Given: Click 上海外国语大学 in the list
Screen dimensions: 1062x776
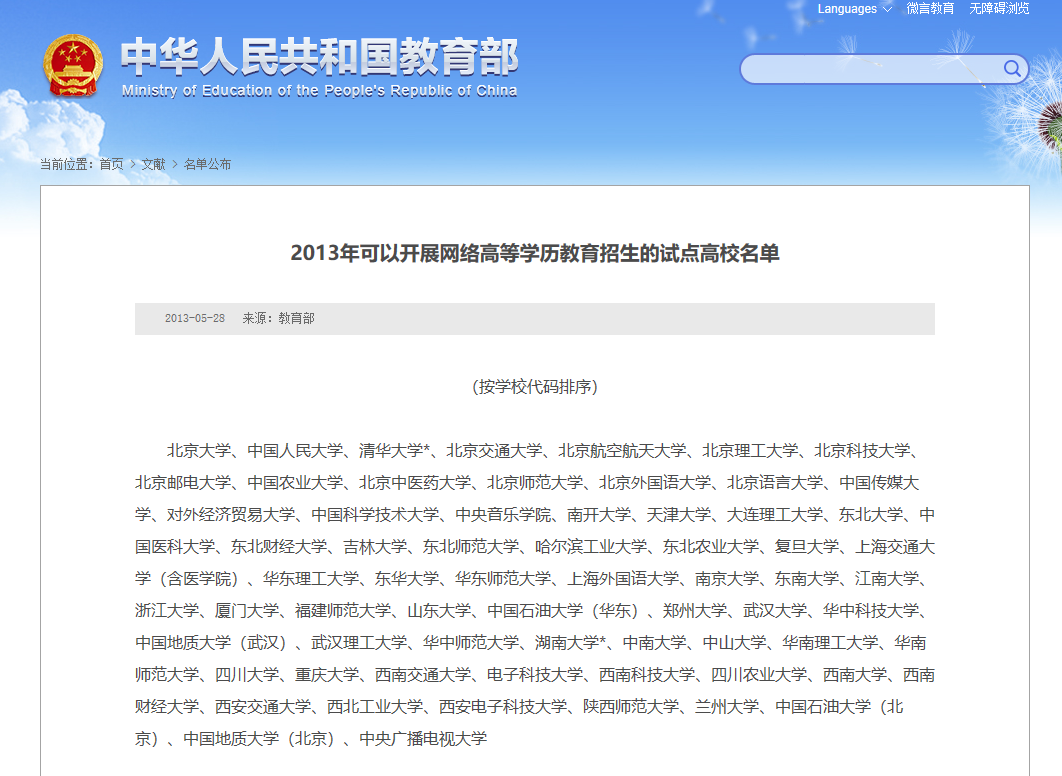Looking at the screenshot, I should coord(623,579).
